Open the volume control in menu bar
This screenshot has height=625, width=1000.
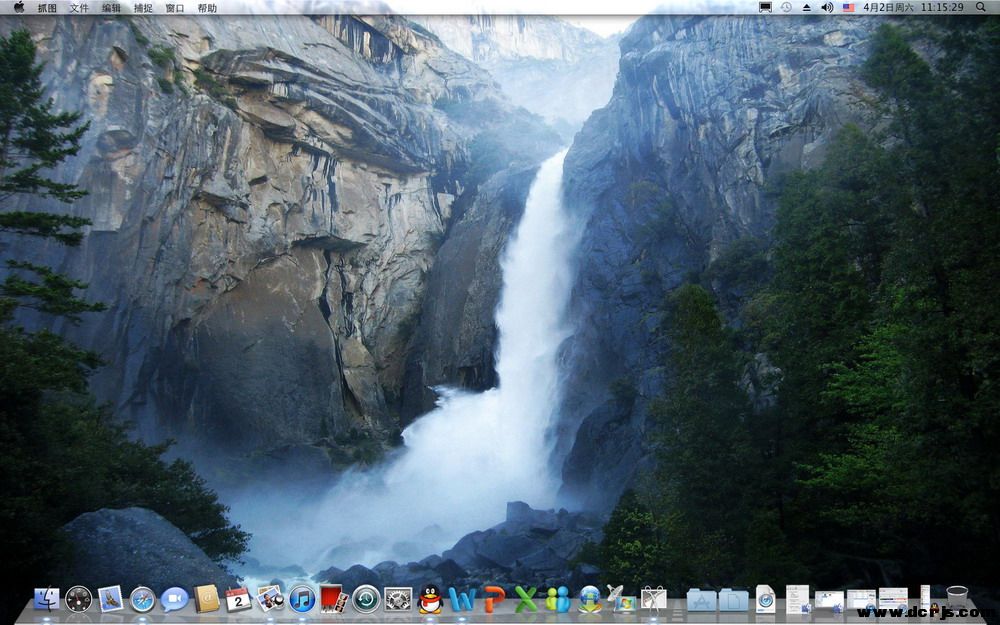(827, 7)
